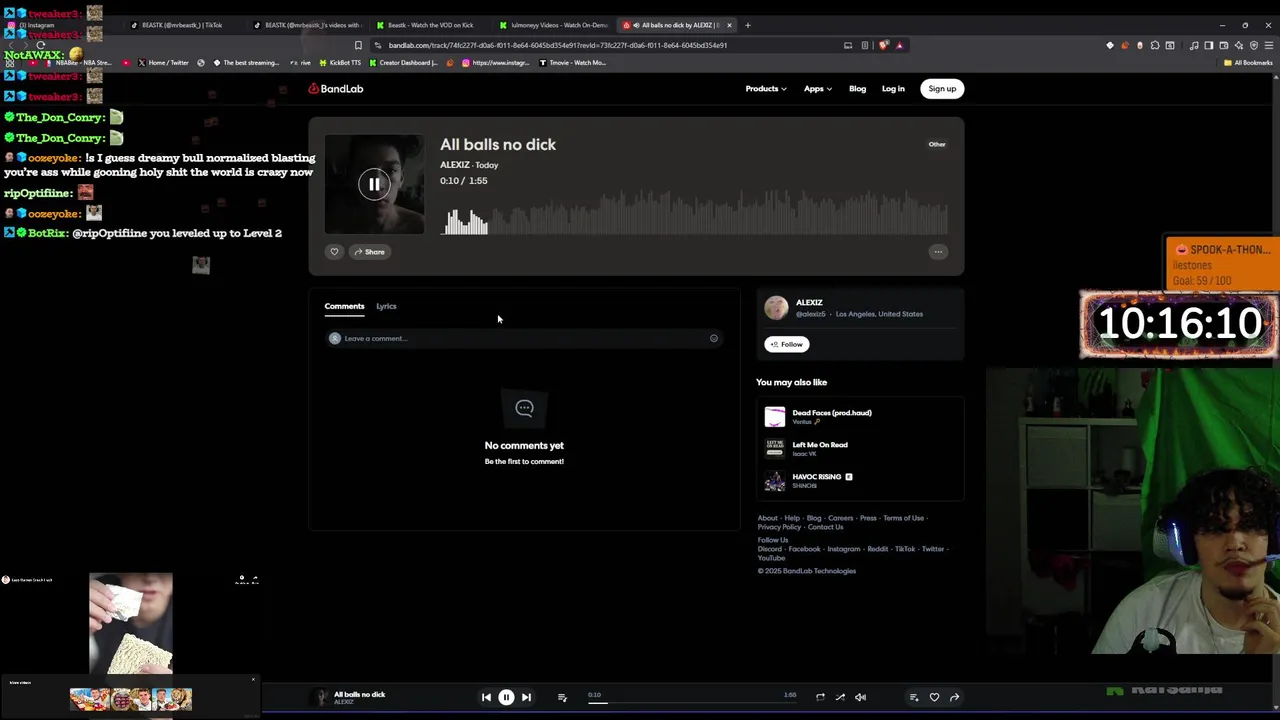Share the track using the Share button
Screen dimensions: 1280x720
click(369, 252)
